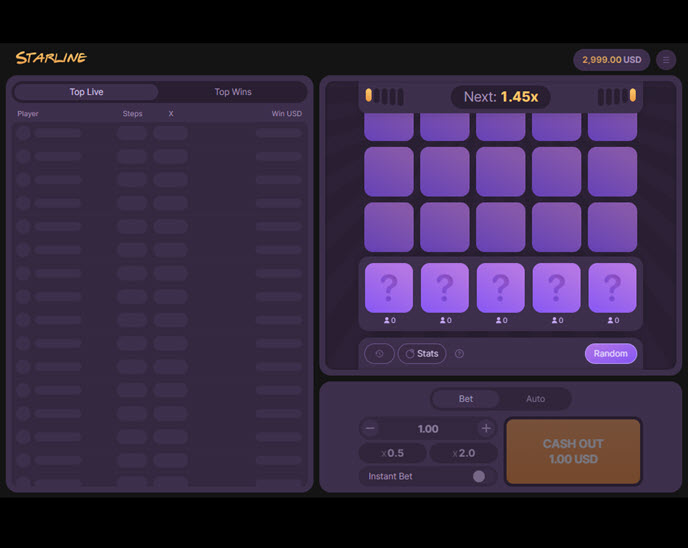Select the Auto betting tab
The width and height of the screenshot is (688, 548).
click(x=535, y=399)
